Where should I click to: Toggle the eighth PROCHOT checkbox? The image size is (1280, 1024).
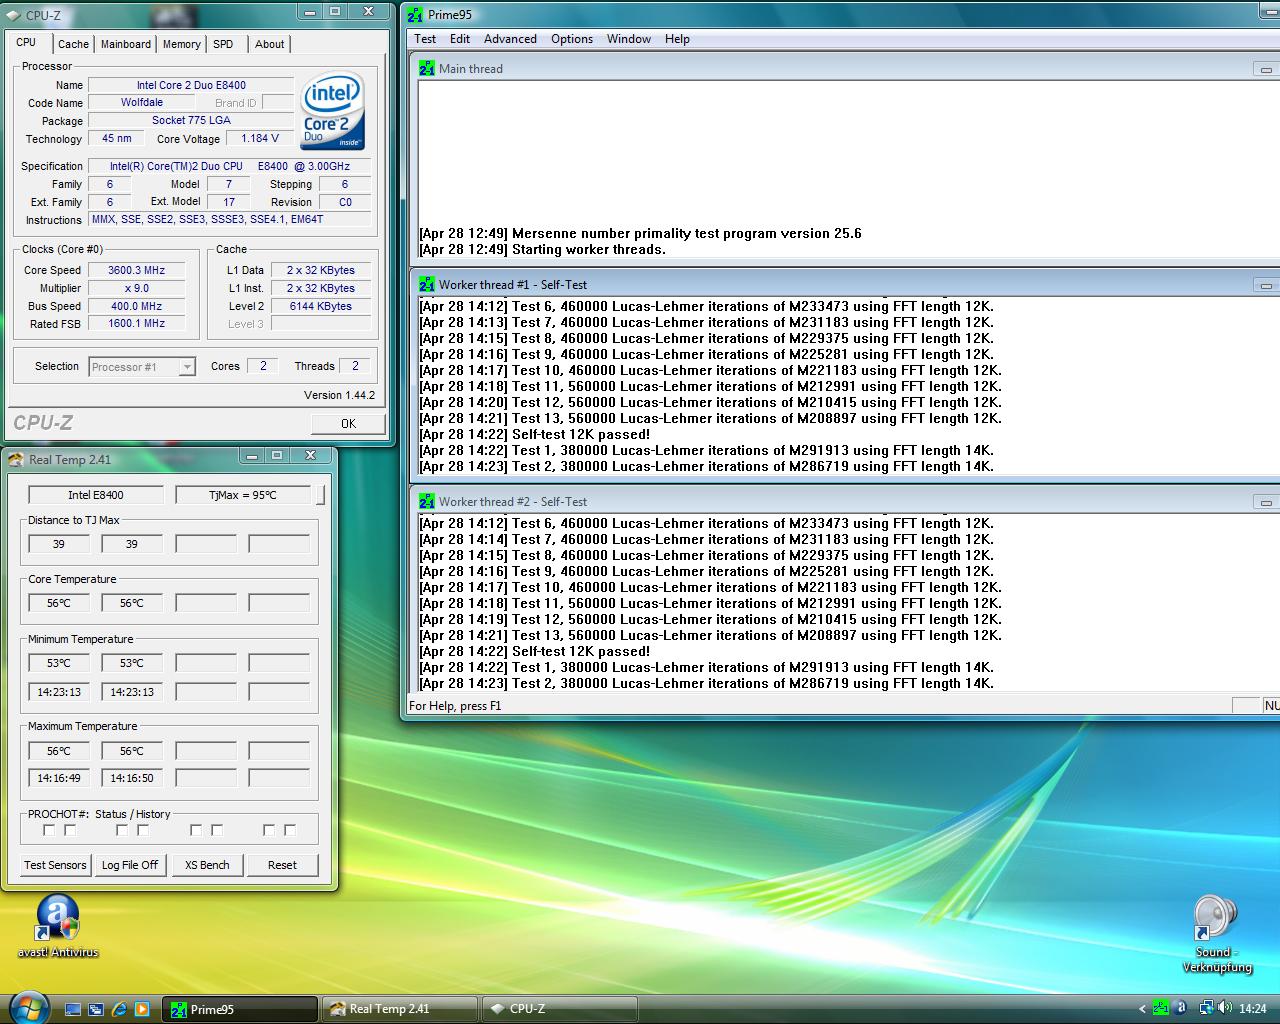(x=290, y=830)
